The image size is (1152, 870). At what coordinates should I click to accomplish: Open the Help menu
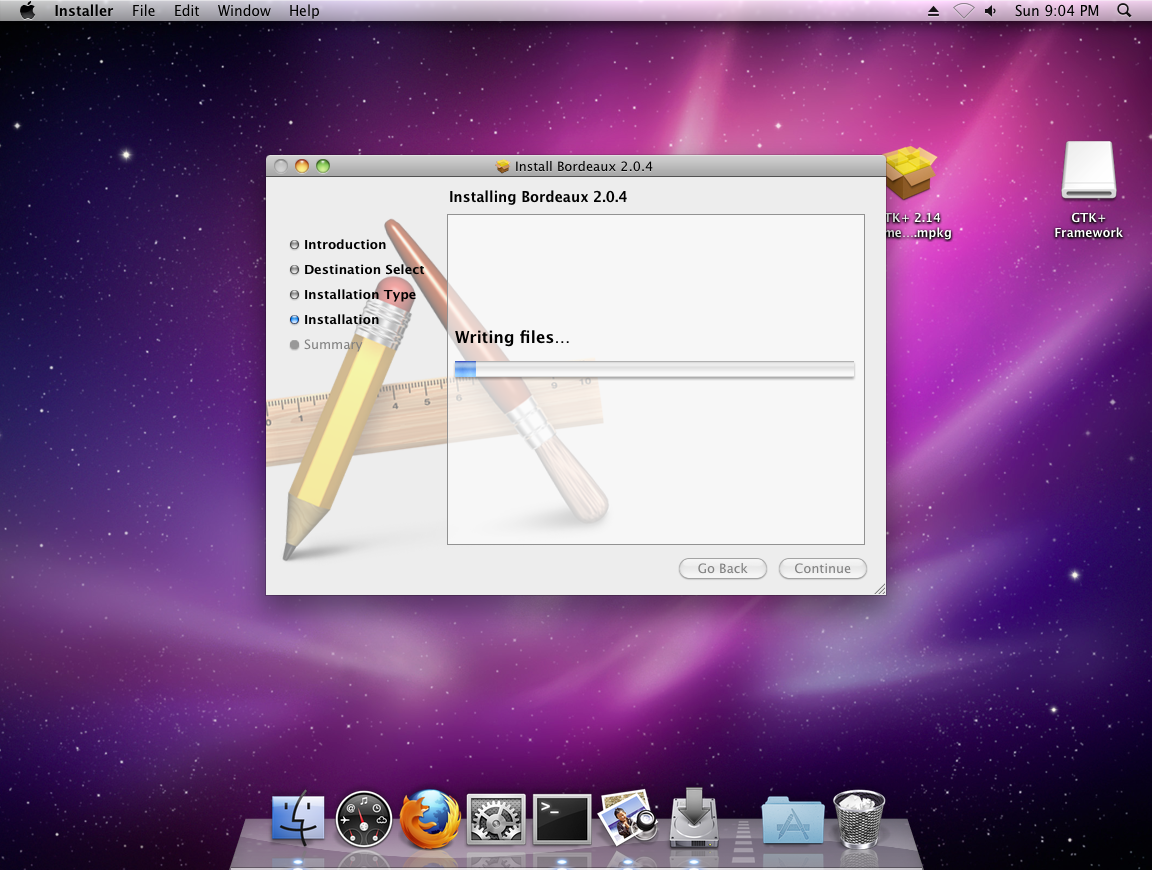pyautogui.click(x=304, y=10)
